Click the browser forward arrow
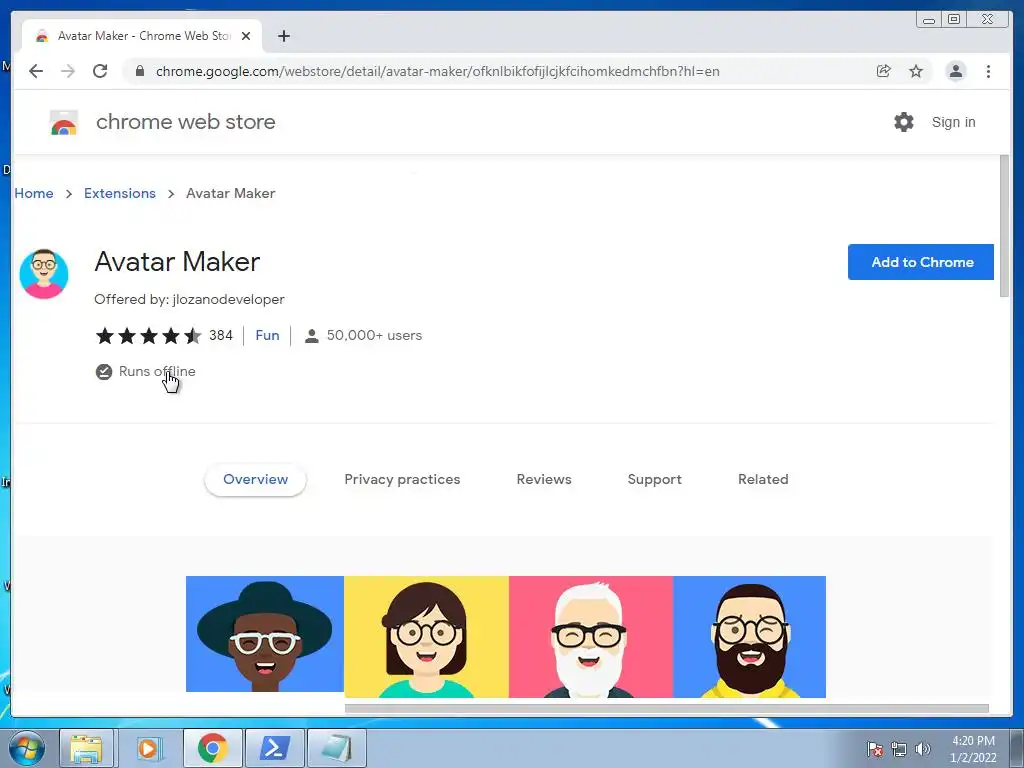This screenshot has height=768, width=1024. tap(68, 71)
